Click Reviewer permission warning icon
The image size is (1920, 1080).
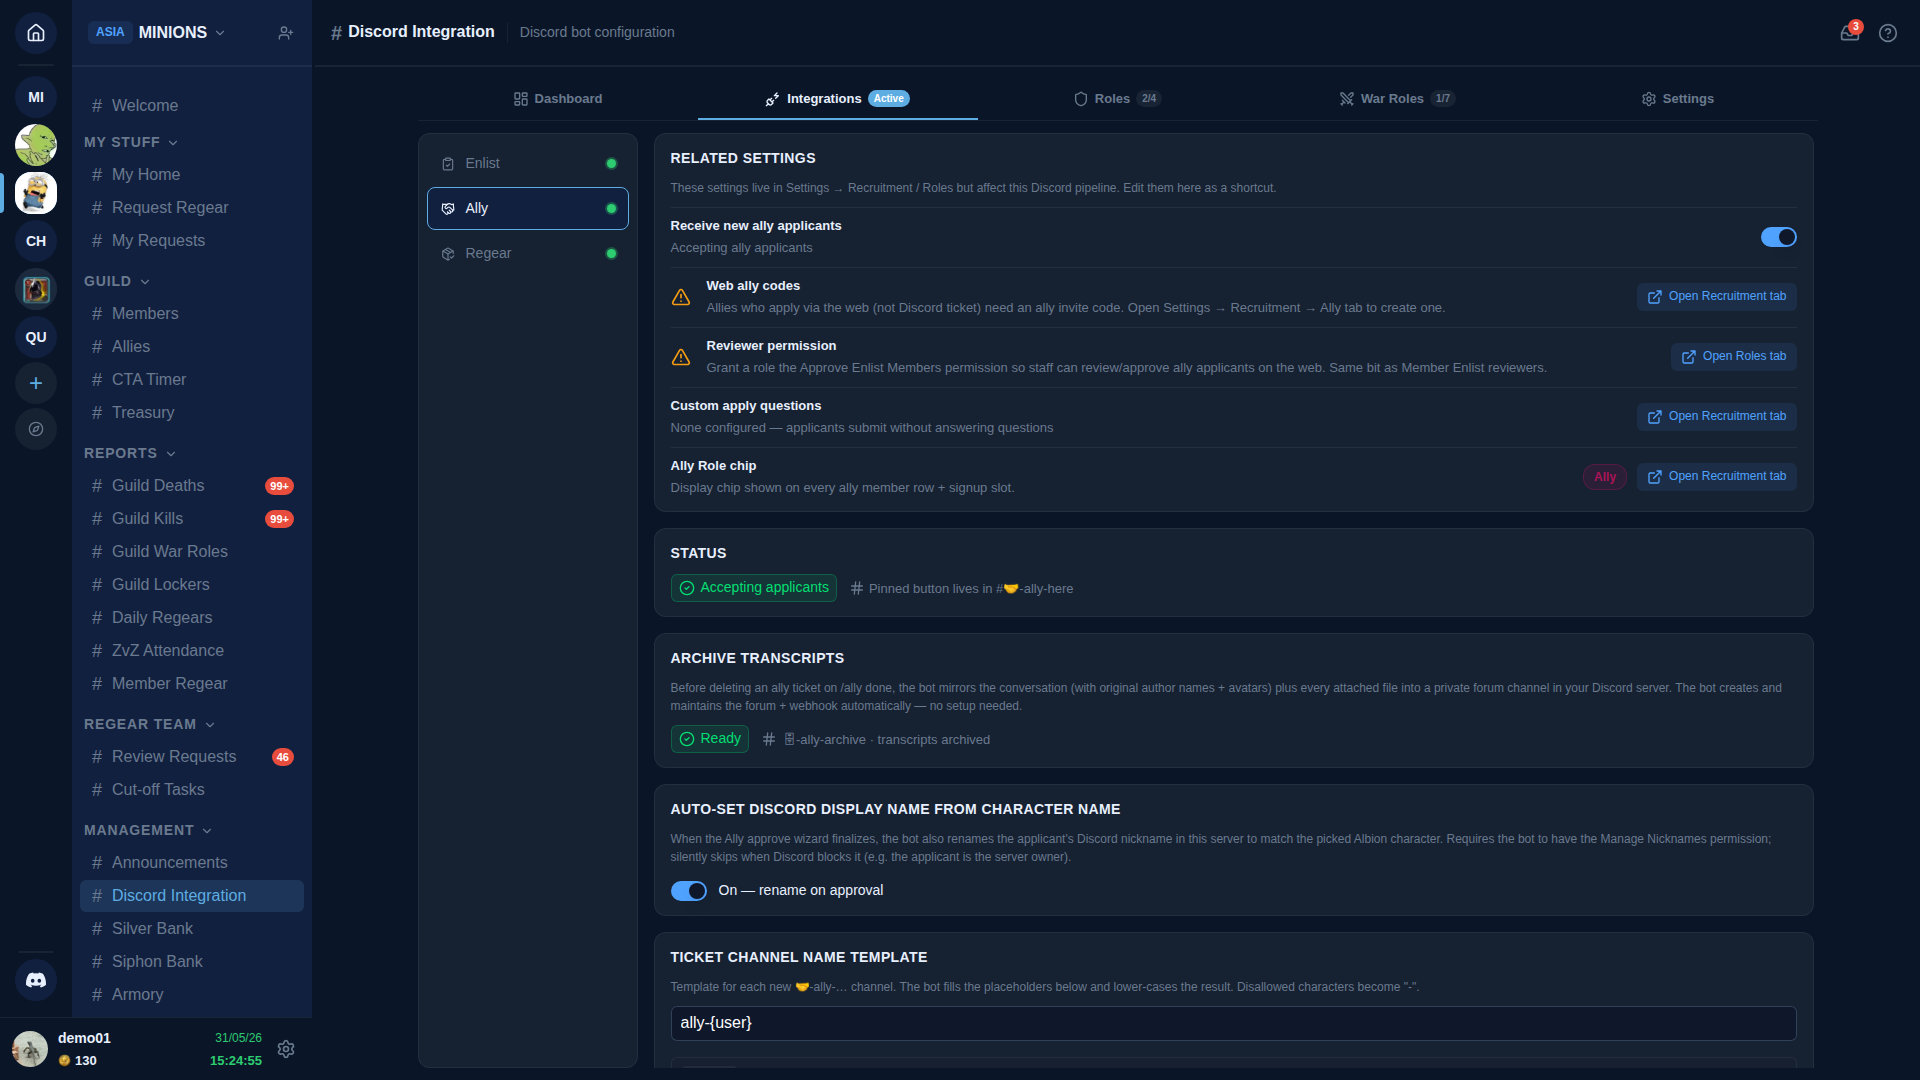point(681,357)
